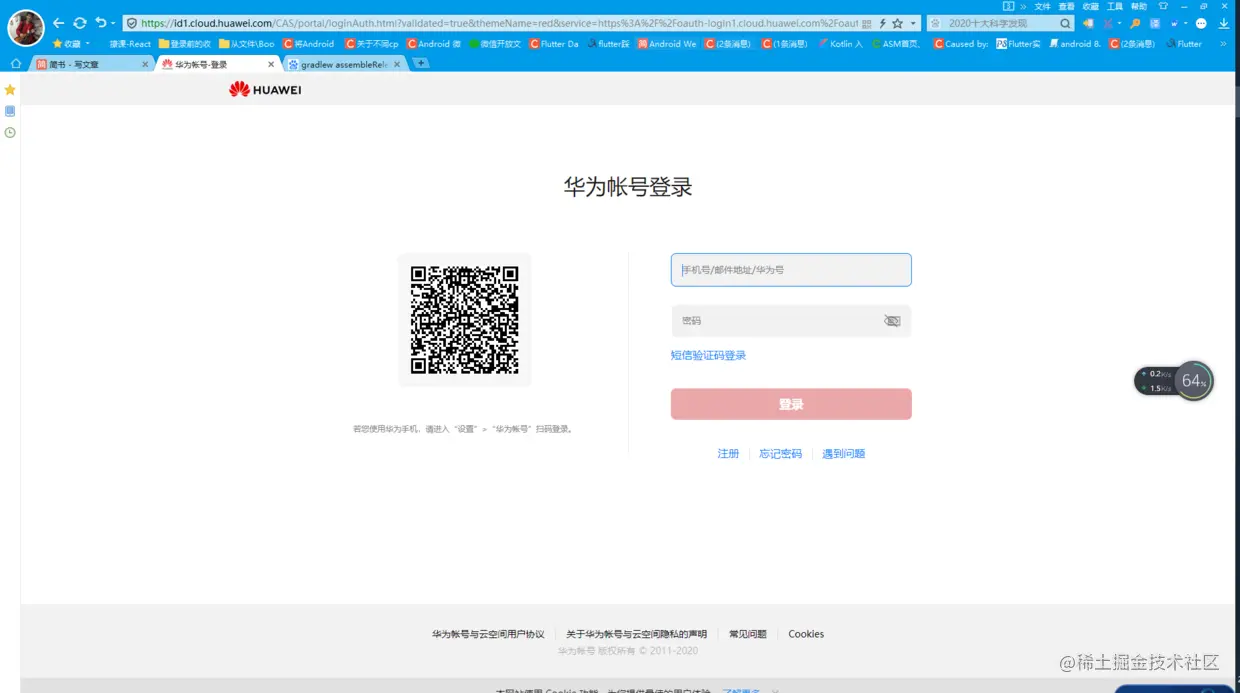Open the 查看 menu

click(x=1066, y=6)
